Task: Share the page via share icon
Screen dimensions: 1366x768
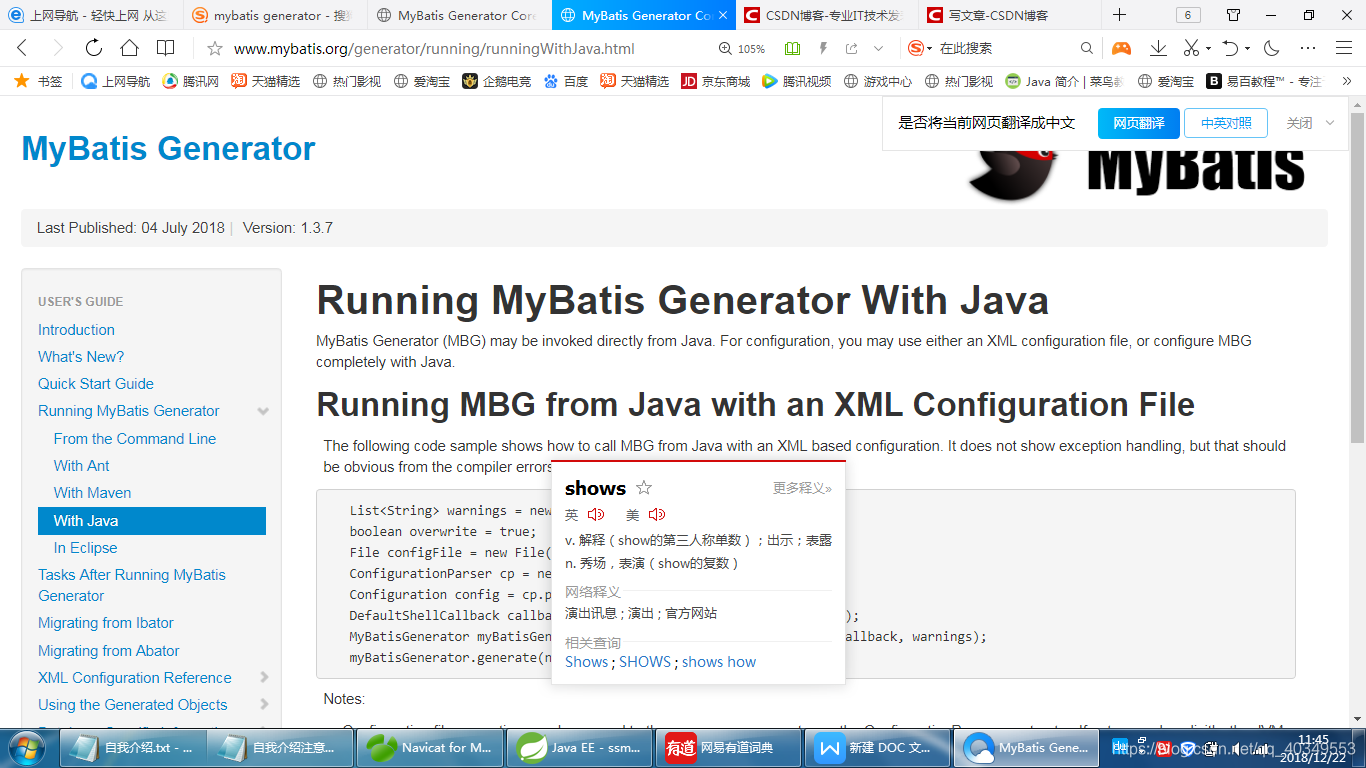Action: tap(851, 48)
